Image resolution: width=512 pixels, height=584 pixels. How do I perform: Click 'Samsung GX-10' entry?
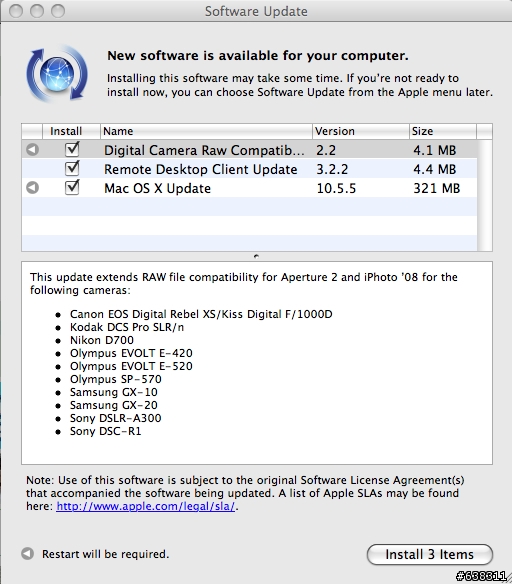(114, 392)
